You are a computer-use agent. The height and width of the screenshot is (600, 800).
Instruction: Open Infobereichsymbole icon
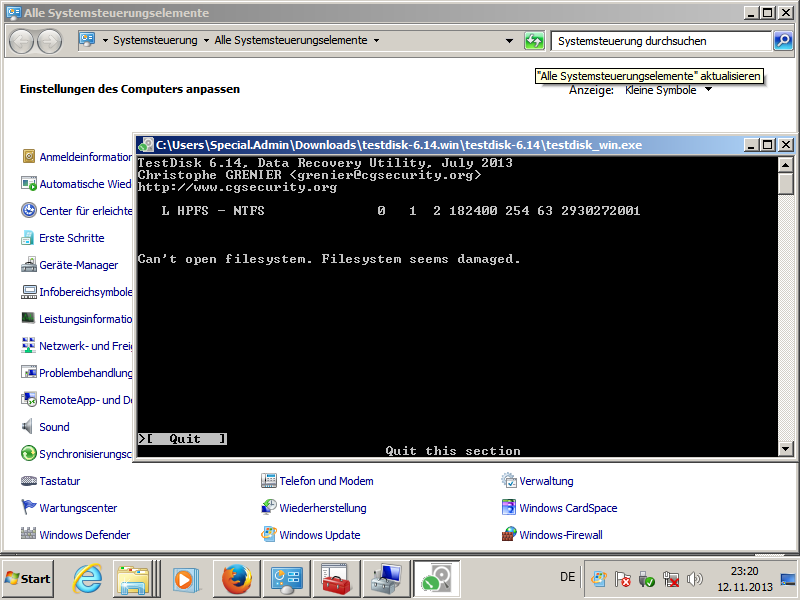click(x=29, y=292)
